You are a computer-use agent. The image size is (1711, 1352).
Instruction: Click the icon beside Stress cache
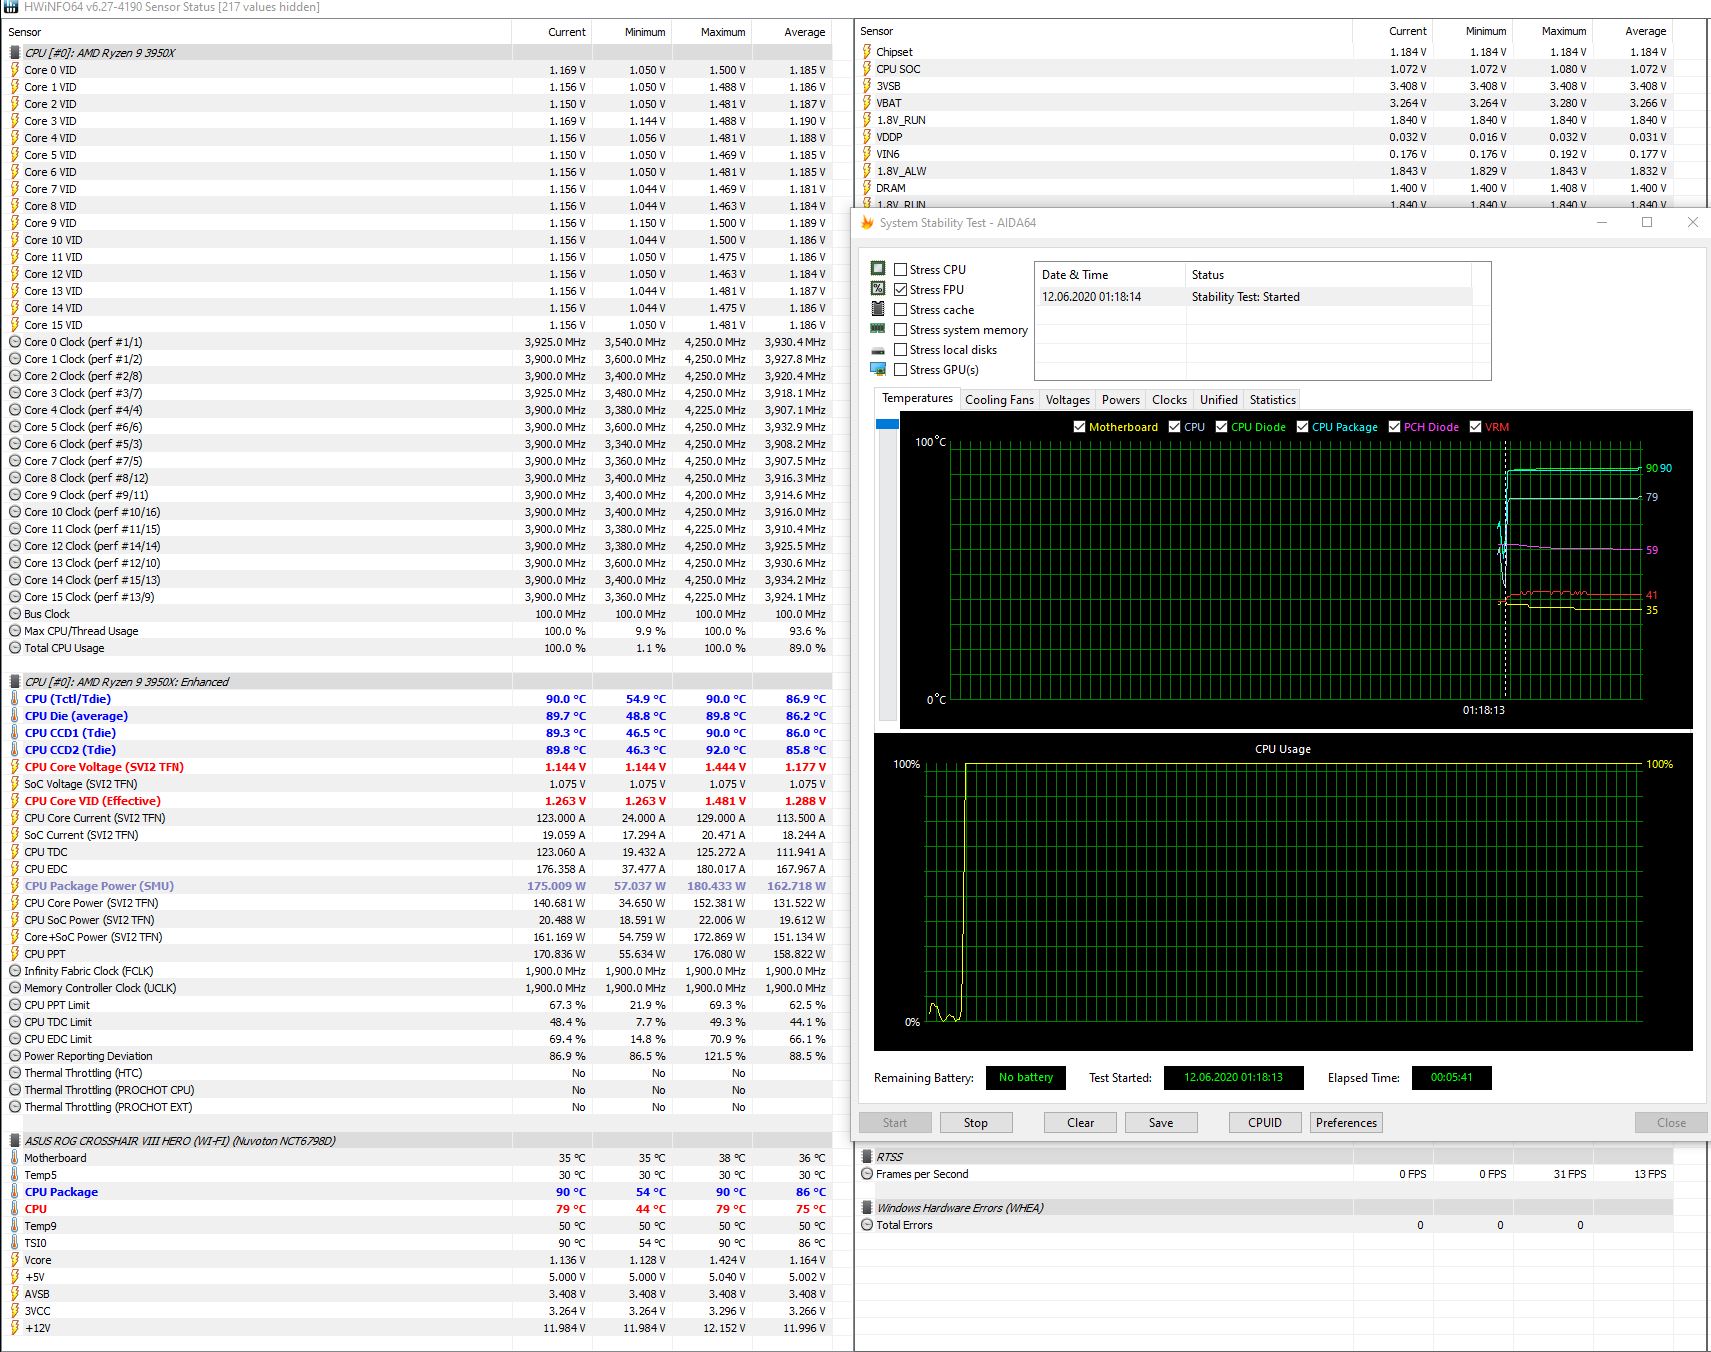click(x=878, y=309)
